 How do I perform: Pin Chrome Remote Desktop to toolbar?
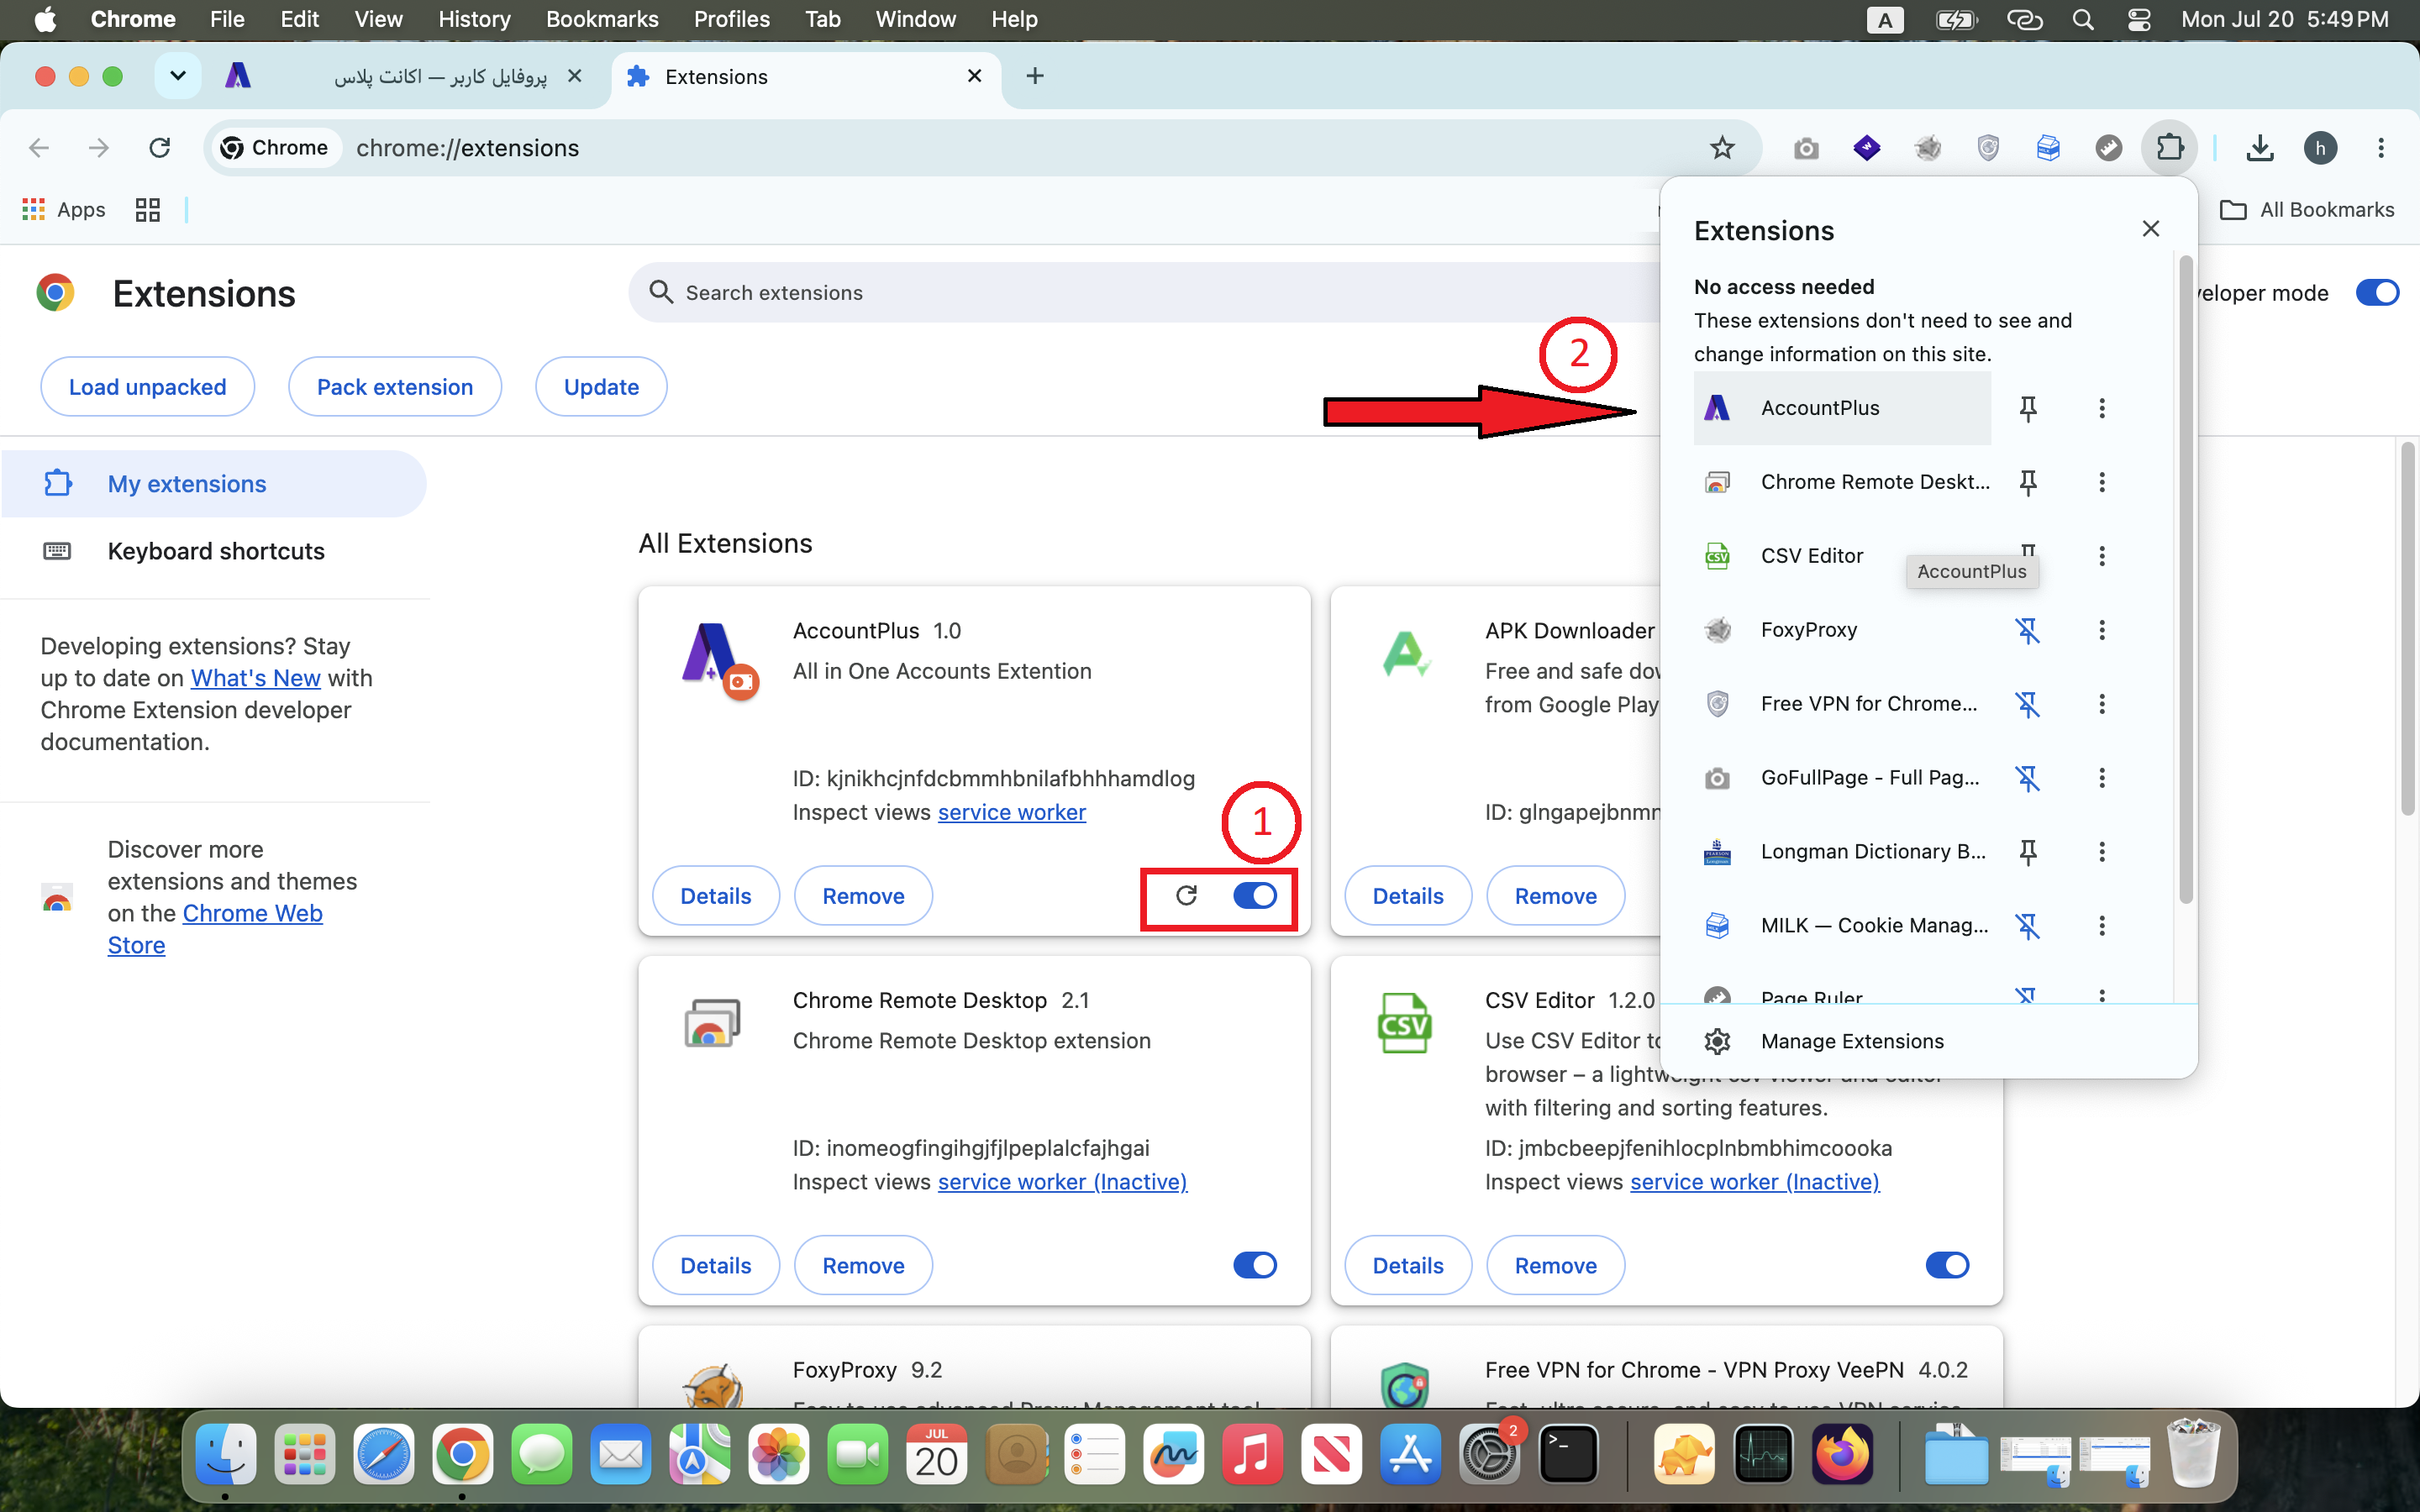[x=2028, y=482]
